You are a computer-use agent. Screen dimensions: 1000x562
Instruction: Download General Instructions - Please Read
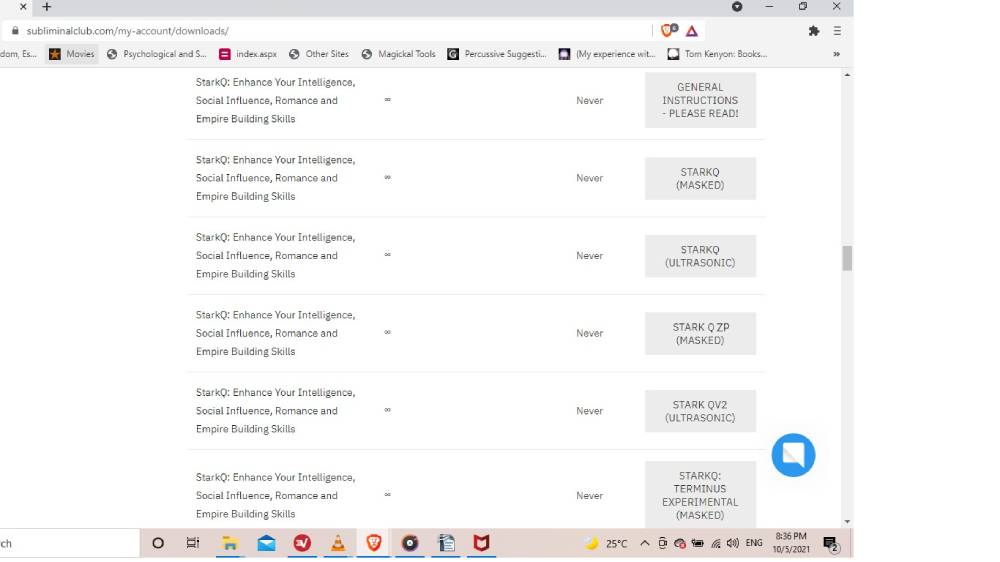tap(700, 100)
